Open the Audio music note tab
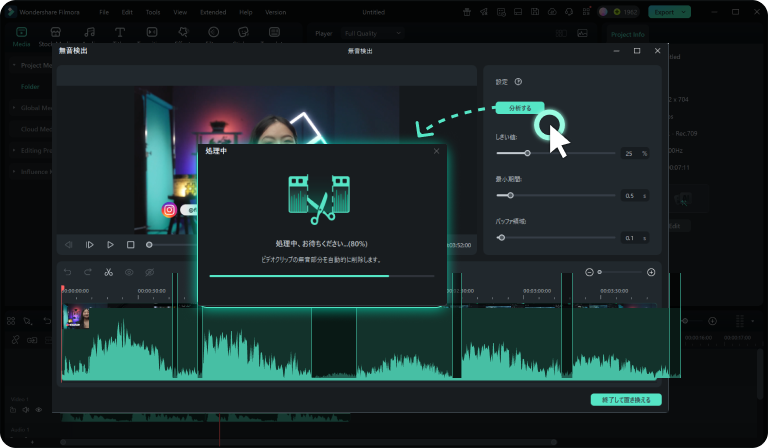This screenshot has height=448, width=768. coord(89,32)
